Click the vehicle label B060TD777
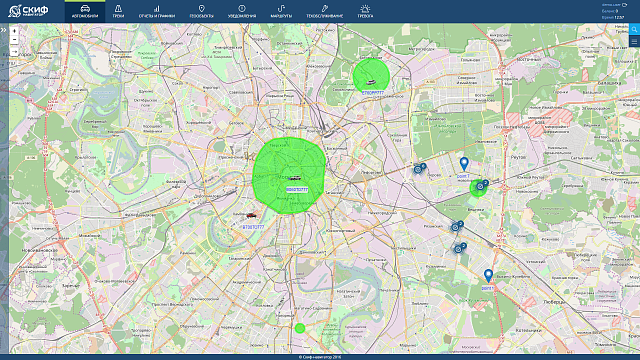Screen dimensions: 640x360 click(x=297, y=190)
